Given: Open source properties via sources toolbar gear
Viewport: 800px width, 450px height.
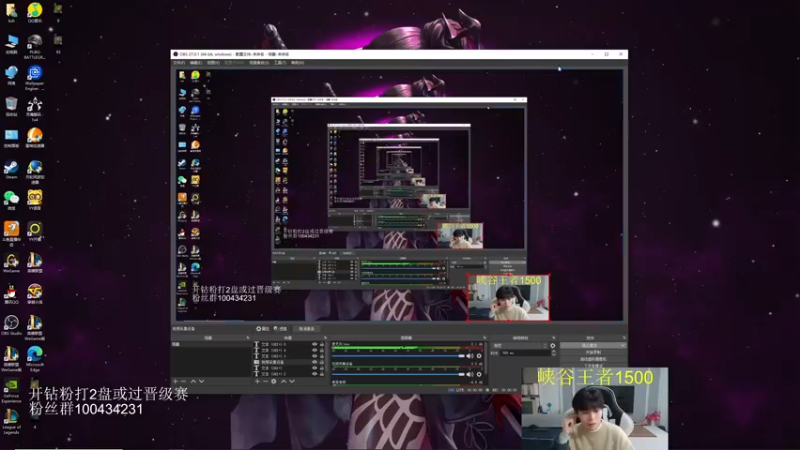Looking at the screenshot, I should (273, 381).
